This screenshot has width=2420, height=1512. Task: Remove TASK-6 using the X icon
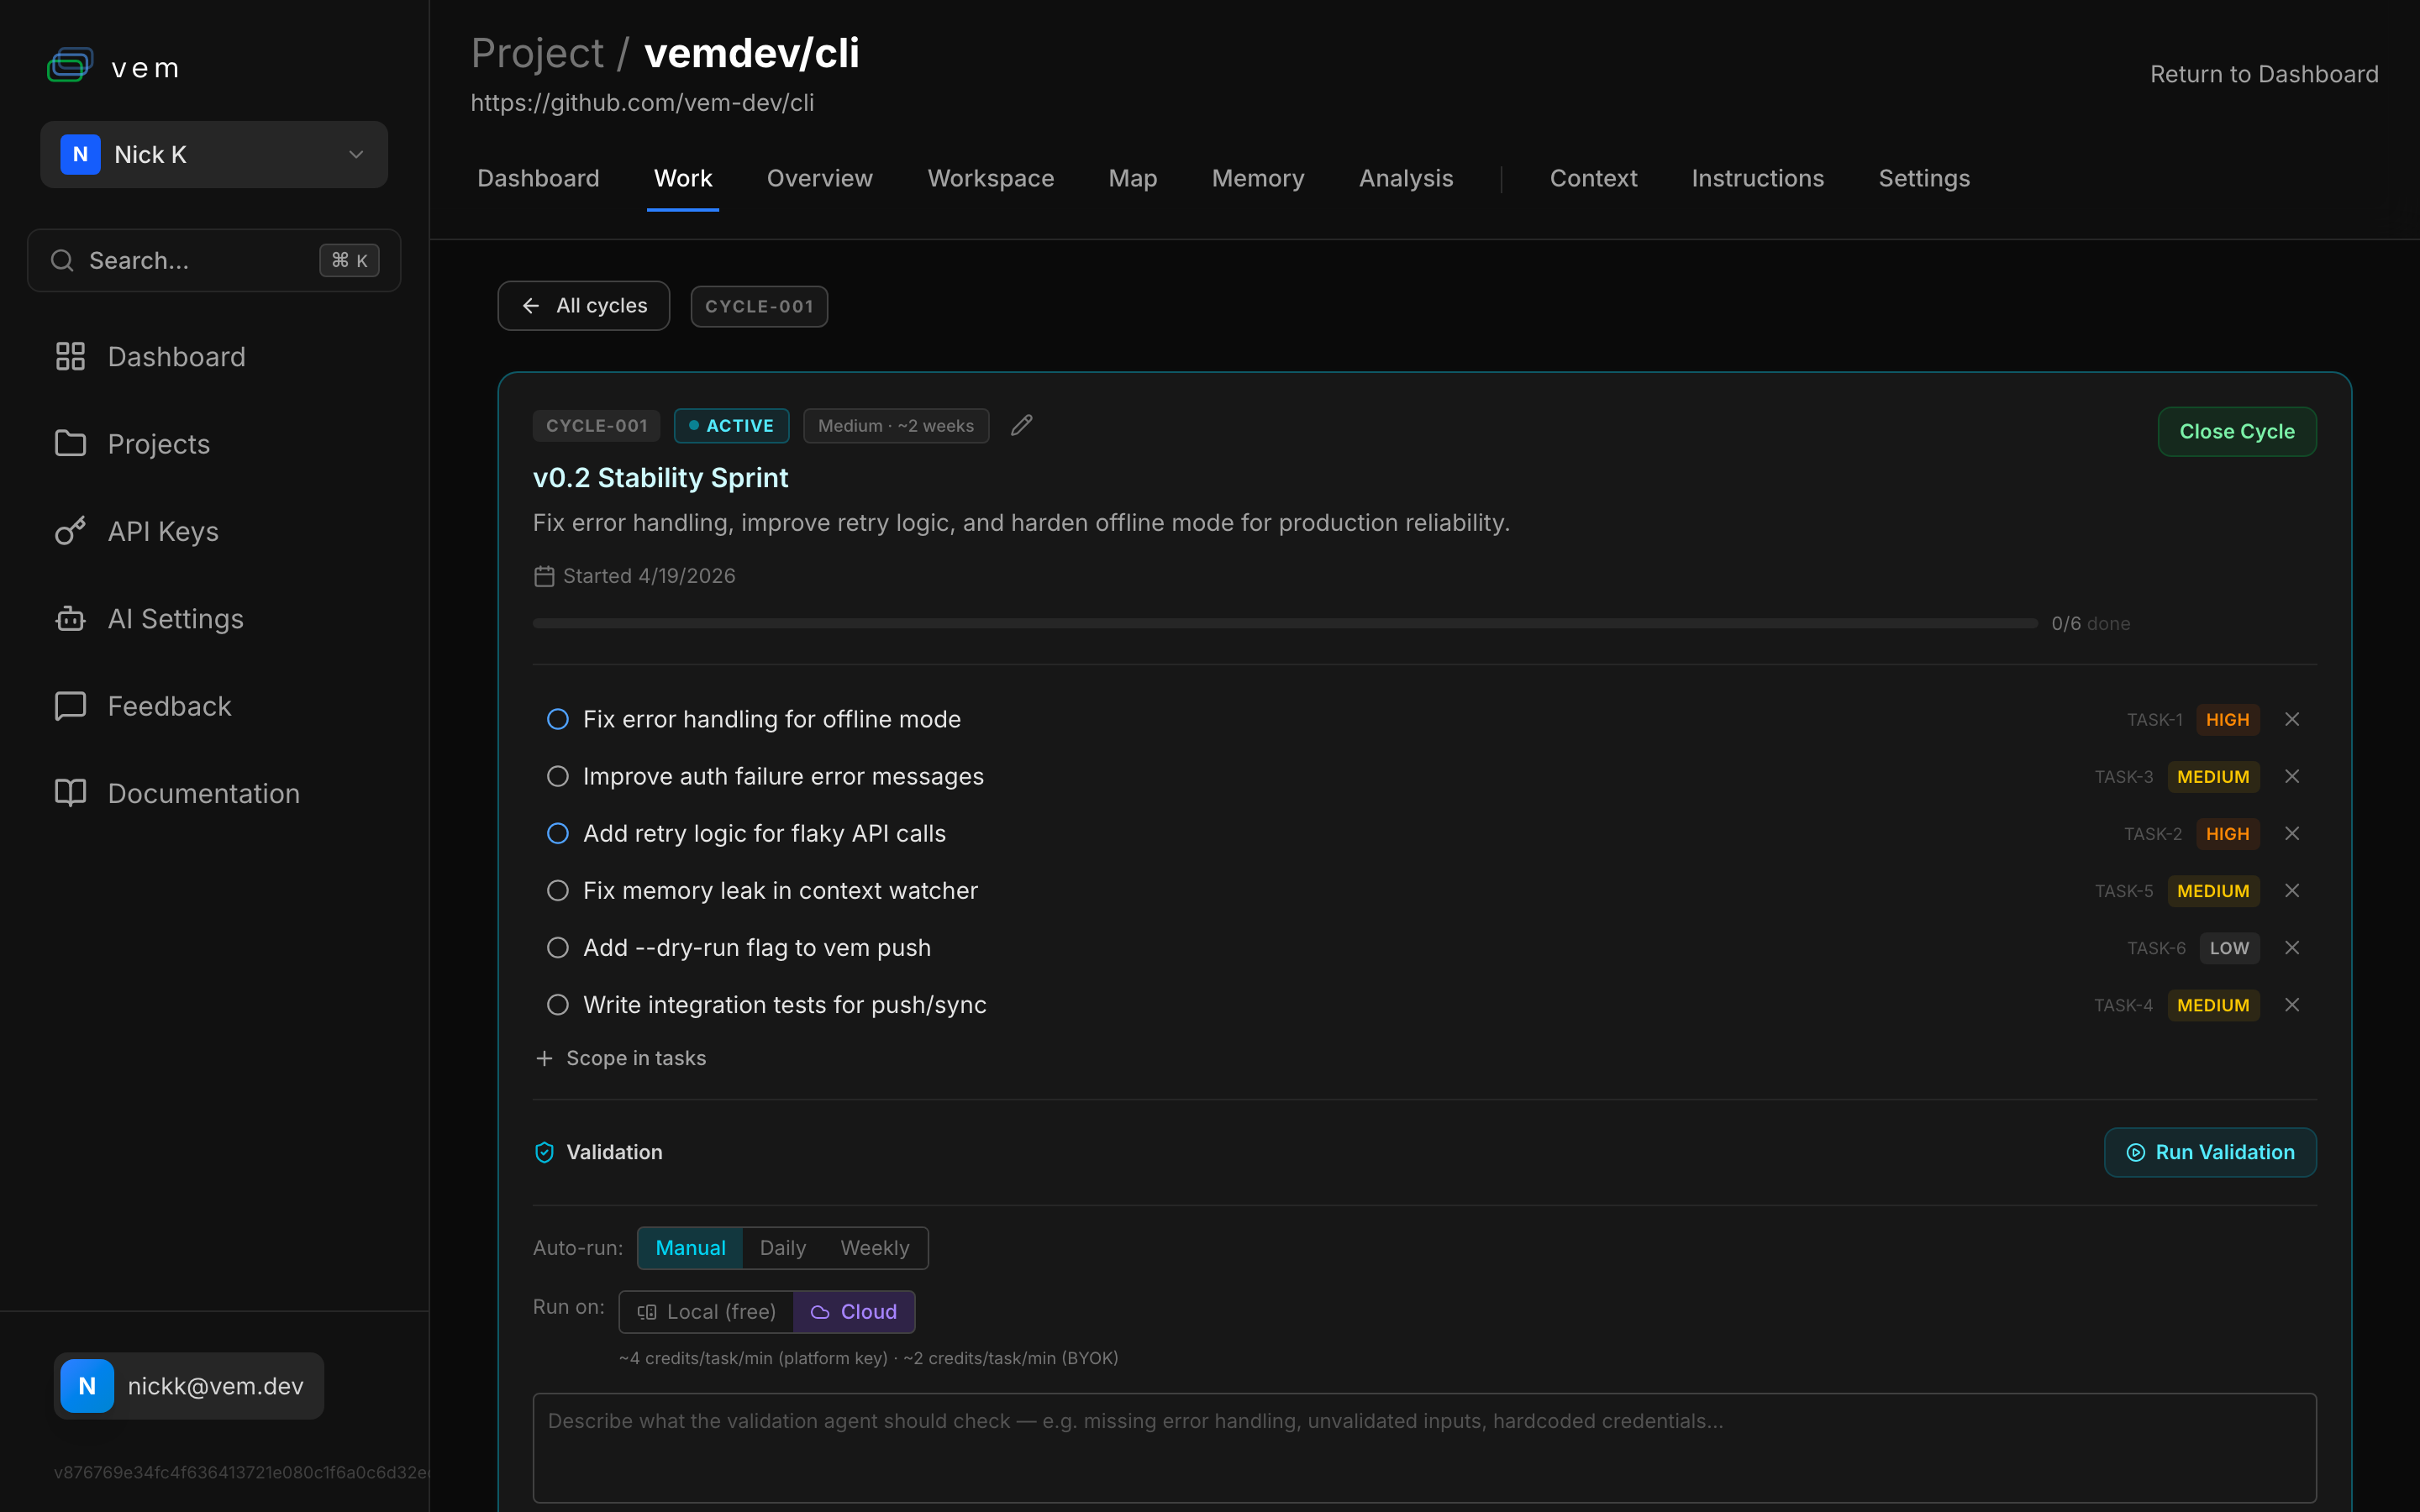tap(2292, 947)
